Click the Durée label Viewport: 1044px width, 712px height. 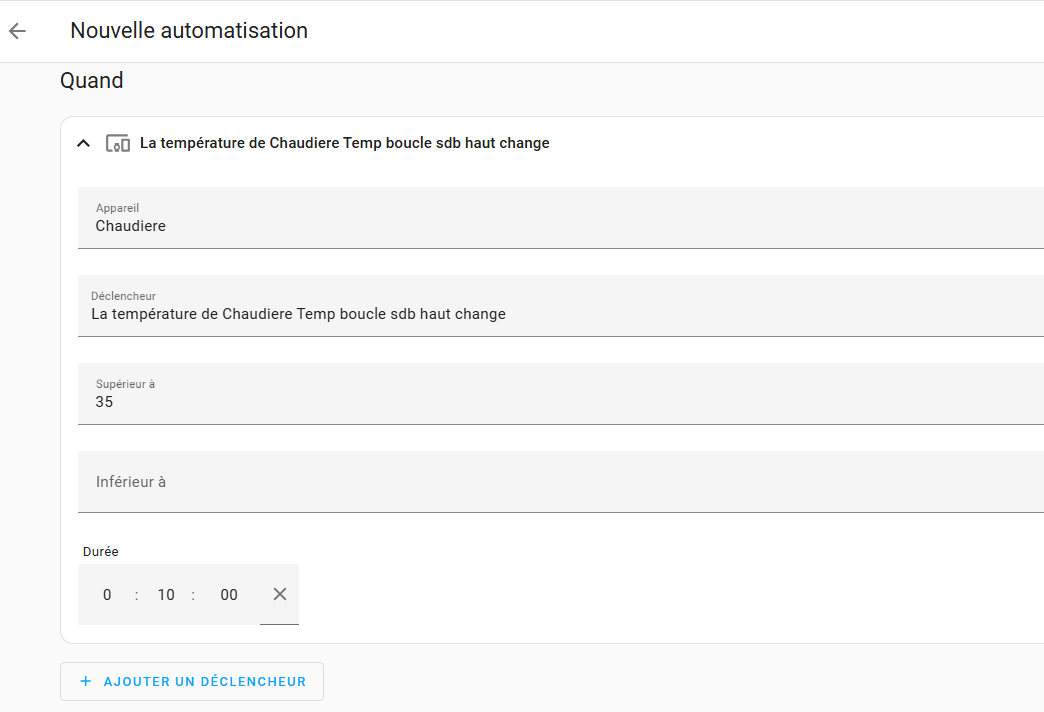(x=101, y=551)
